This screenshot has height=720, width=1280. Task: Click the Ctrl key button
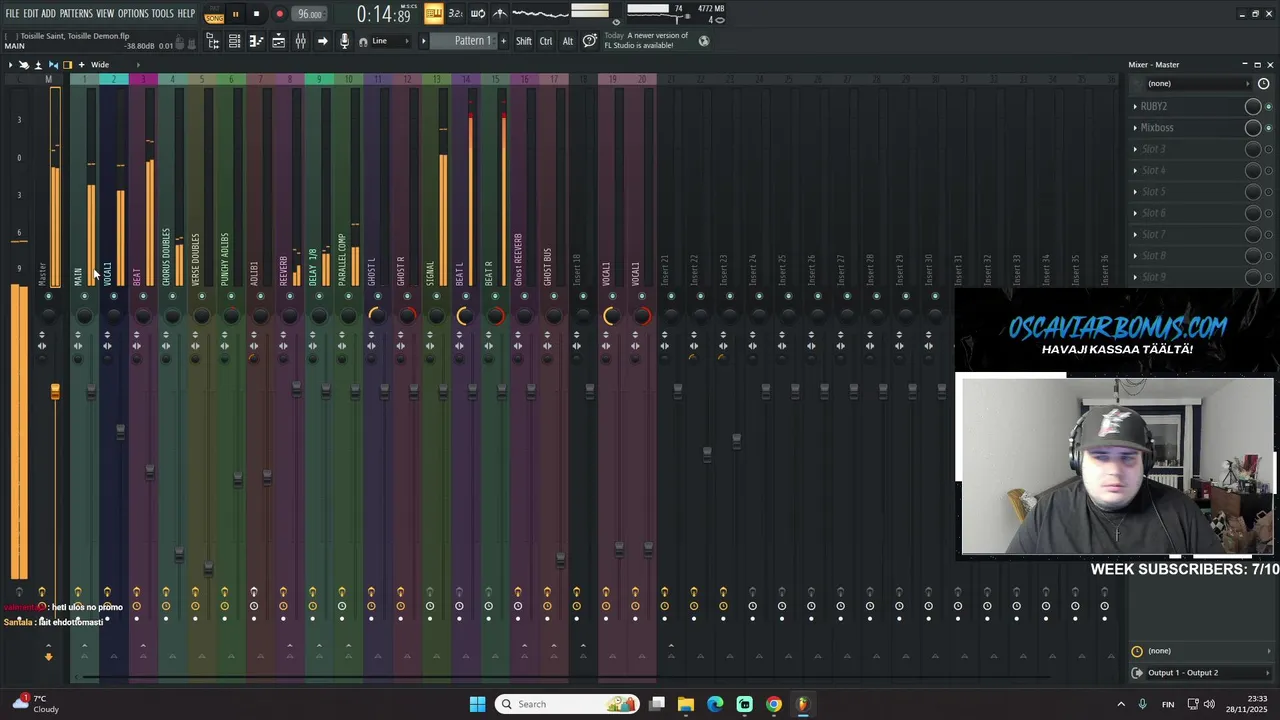pyautogui.click(x=546, y=41)
